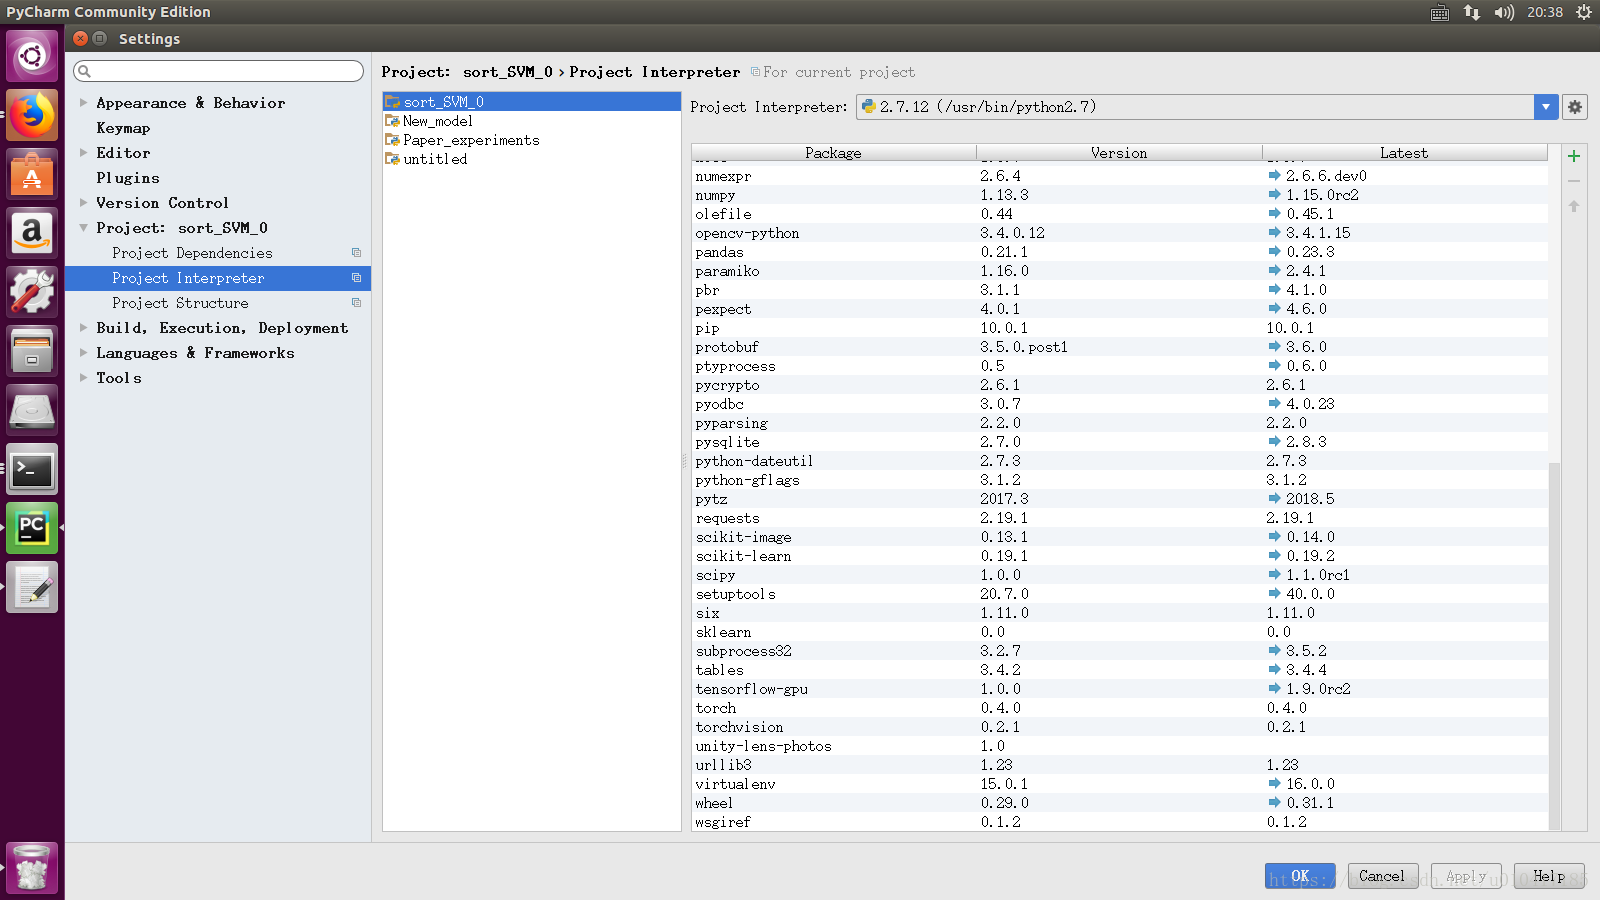Viewport: 1600px width, 900px height.
Task: Open the text editor dock icon
Action: (32, 587)
